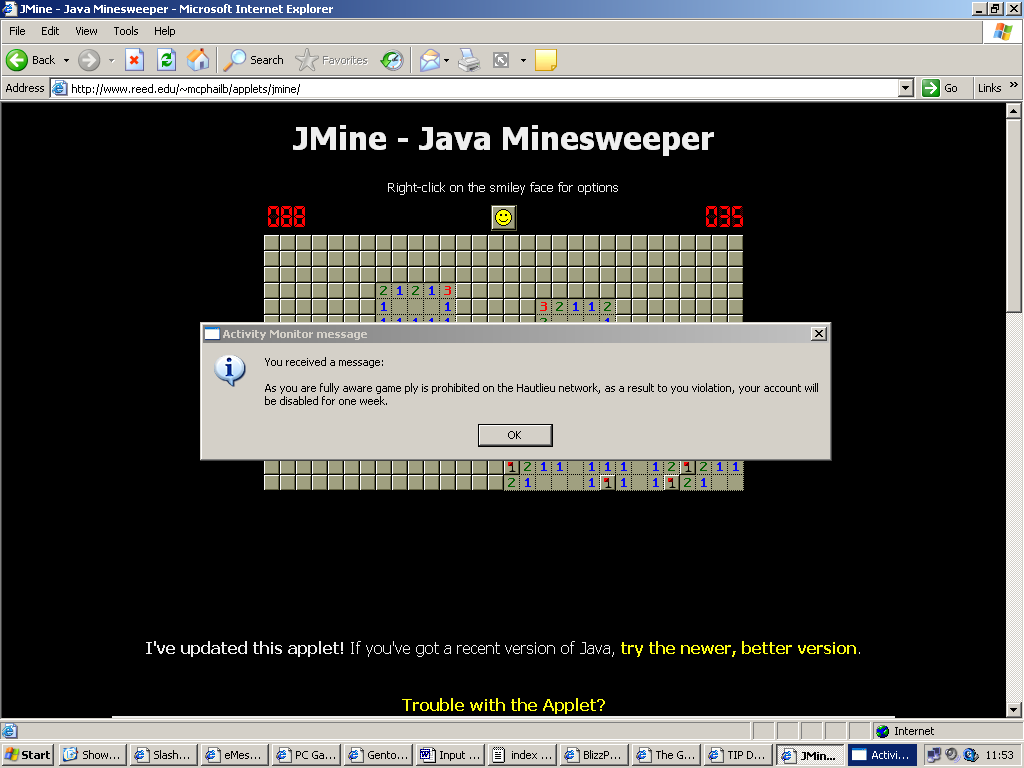Screen dimensions: 1024x768
Task: Click the Start button
Action: pyautogui.click(x=28, y=755)
